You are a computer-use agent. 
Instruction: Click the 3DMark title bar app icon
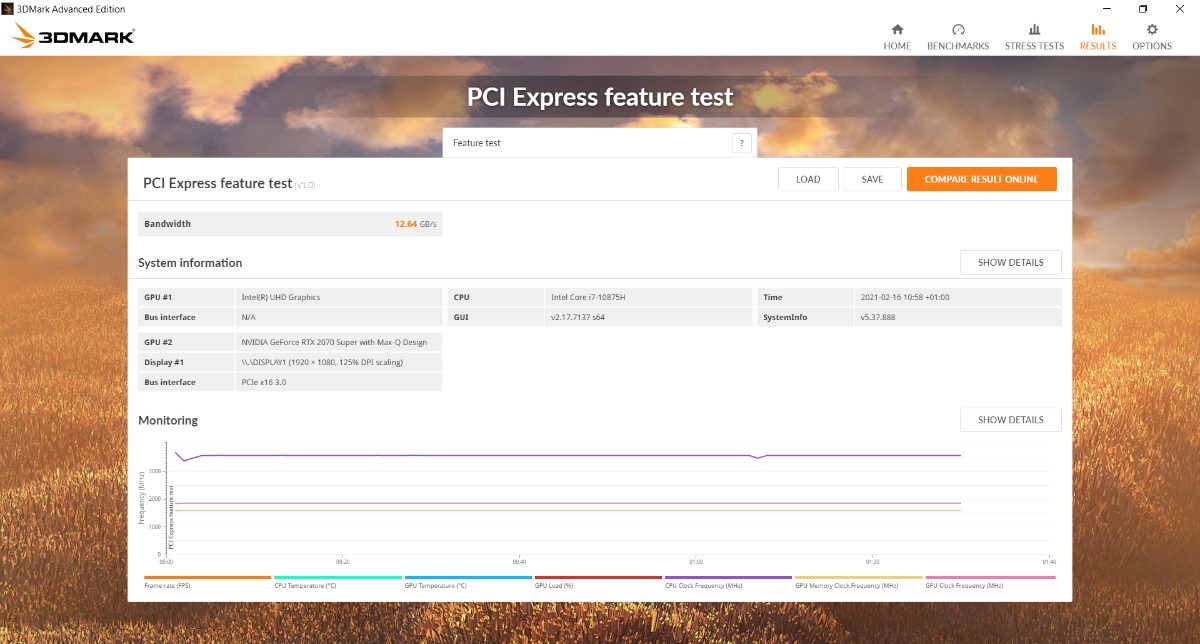click(9, 9)
